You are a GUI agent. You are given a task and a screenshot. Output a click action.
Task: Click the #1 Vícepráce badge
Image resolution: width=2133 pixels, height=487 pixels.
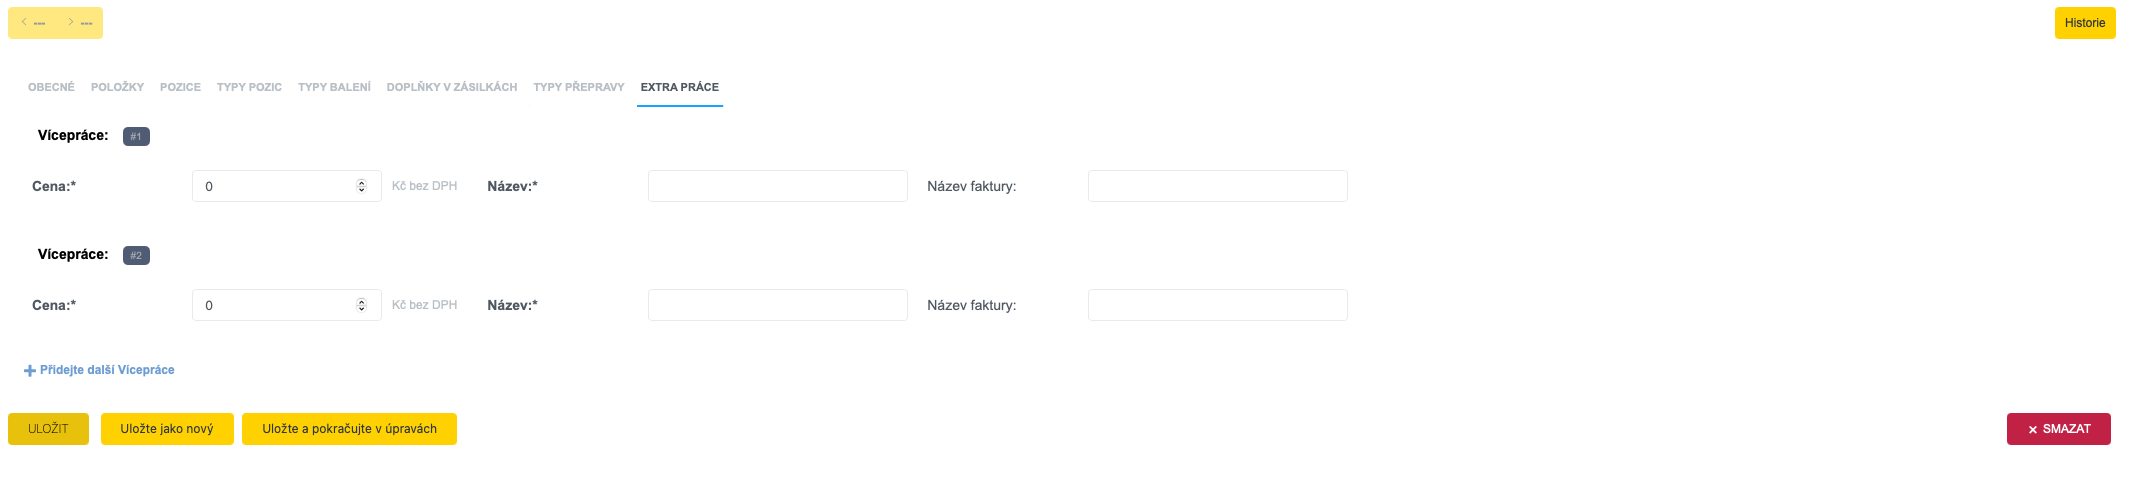coord(136,136)
